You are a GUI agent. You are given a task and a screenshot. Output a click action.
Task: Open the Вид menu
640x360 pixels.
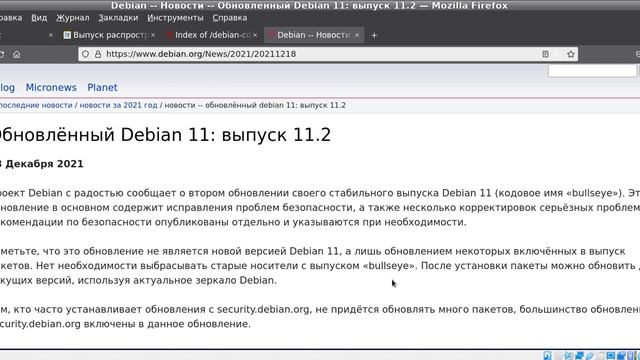pos(39,18)
